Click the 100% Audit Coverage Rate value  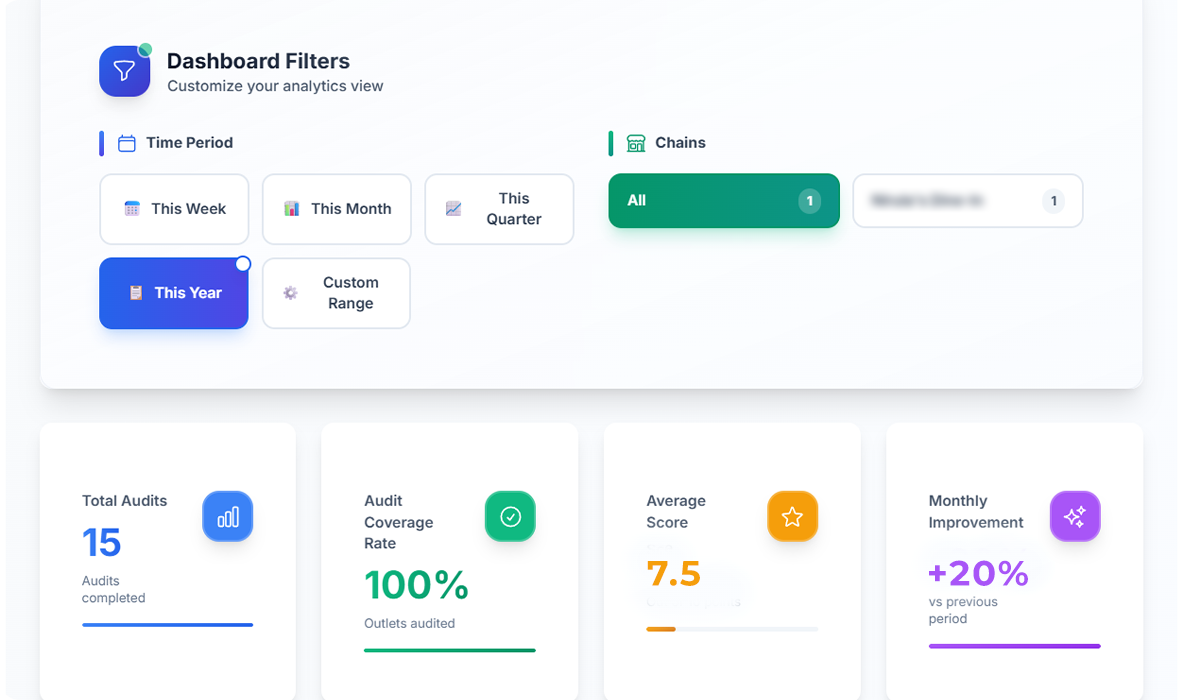pyautogui.click(x=416, y=585)
